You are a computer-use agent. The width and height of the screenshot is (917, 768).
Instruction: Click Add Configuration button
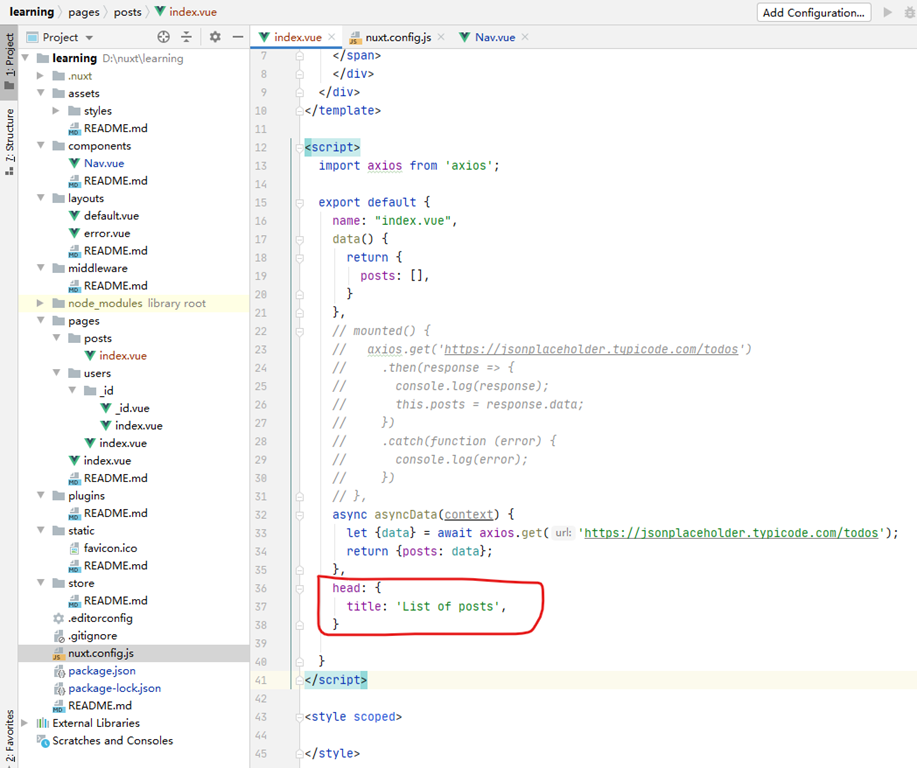[813, 12]
